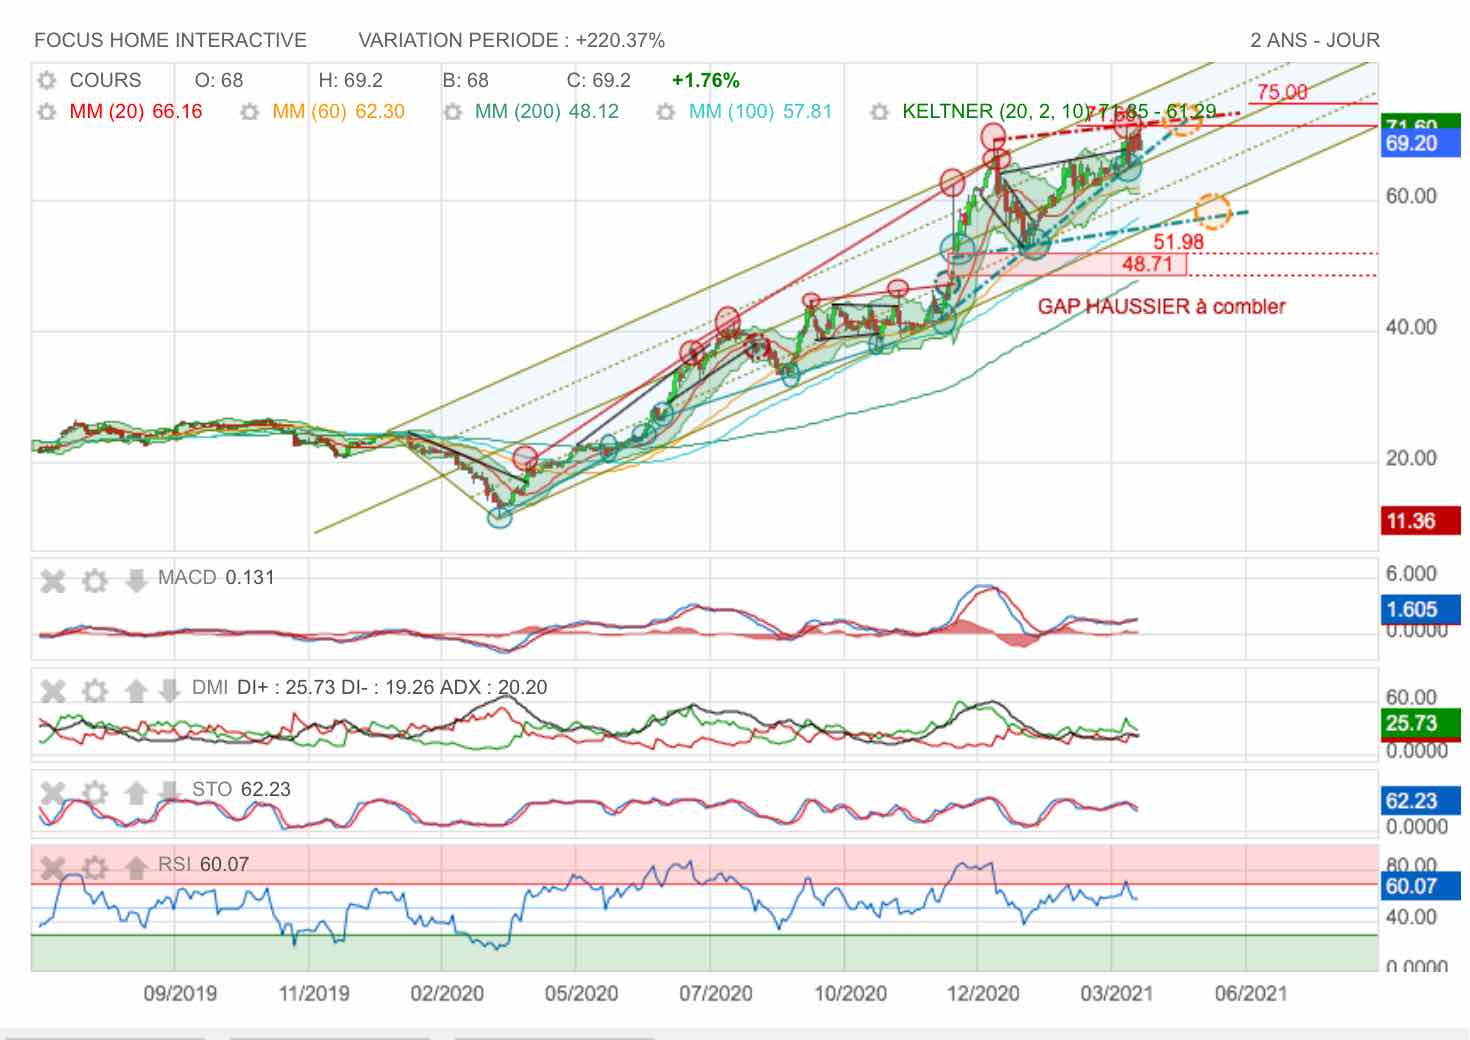The width and height of the screenshot is (1470, 1040).
Task: Click the 03/2021 date axis label
Action: pyautogui.click(x=1116, y=994)
